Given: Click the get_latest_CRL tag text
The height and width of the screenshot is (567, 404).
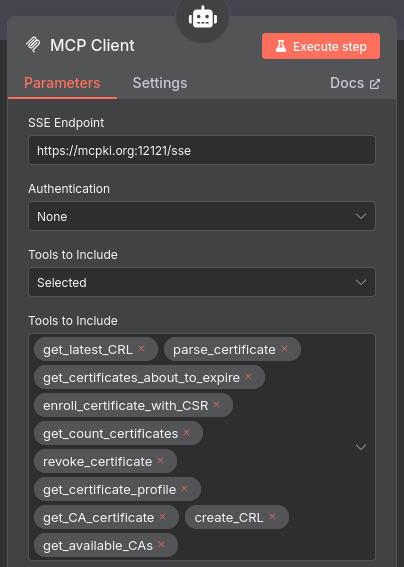Looking at the screenshot, I should 88,350.
